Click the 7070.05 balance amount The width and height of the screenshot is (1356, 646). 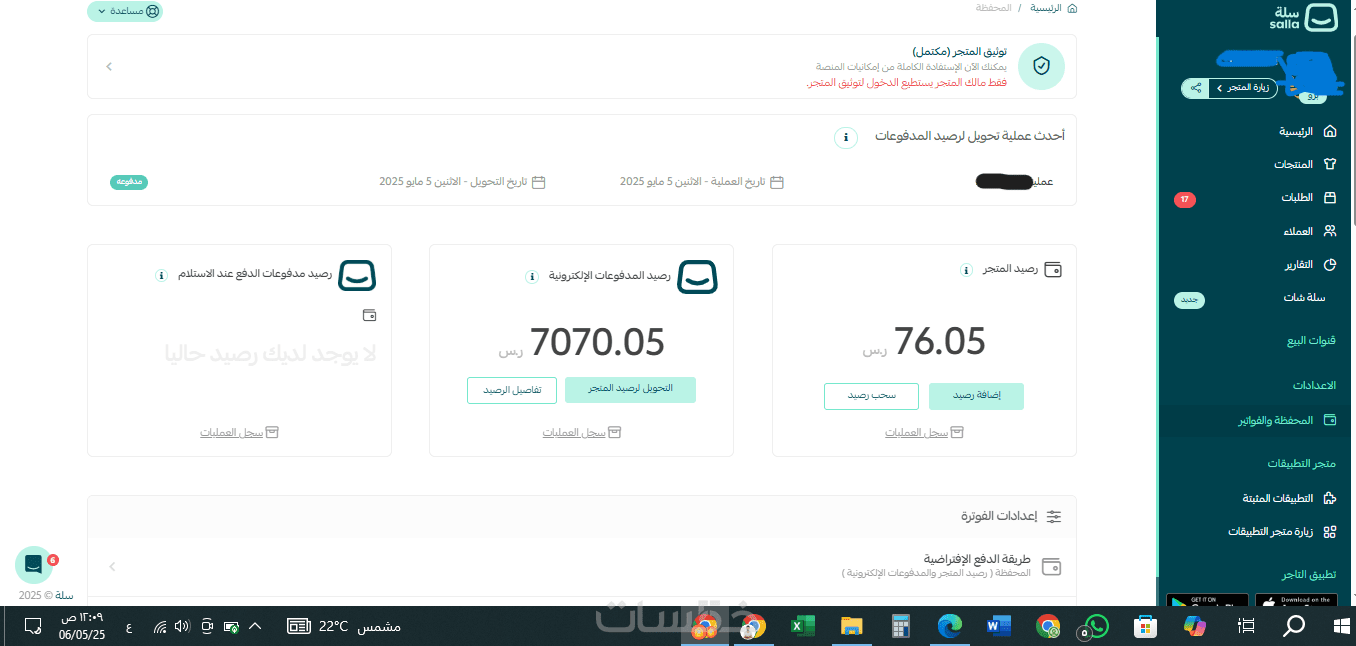597,343
